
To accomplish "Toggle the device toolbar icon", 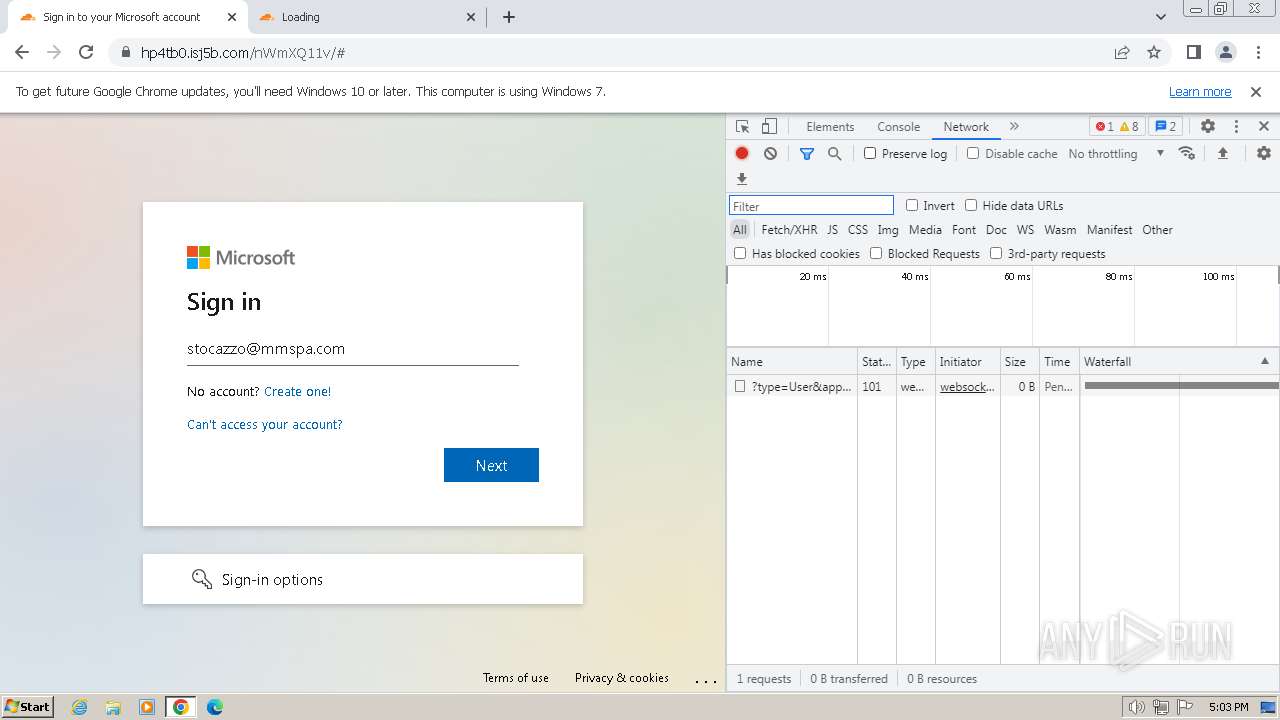I will point(769,127).
